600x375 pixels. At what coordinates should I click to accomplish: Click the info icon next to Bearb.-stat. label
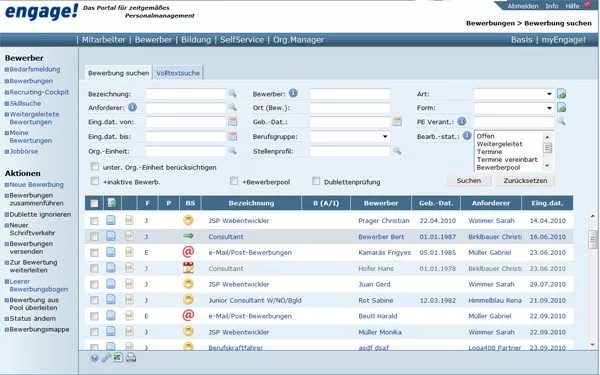click(467, 135)
